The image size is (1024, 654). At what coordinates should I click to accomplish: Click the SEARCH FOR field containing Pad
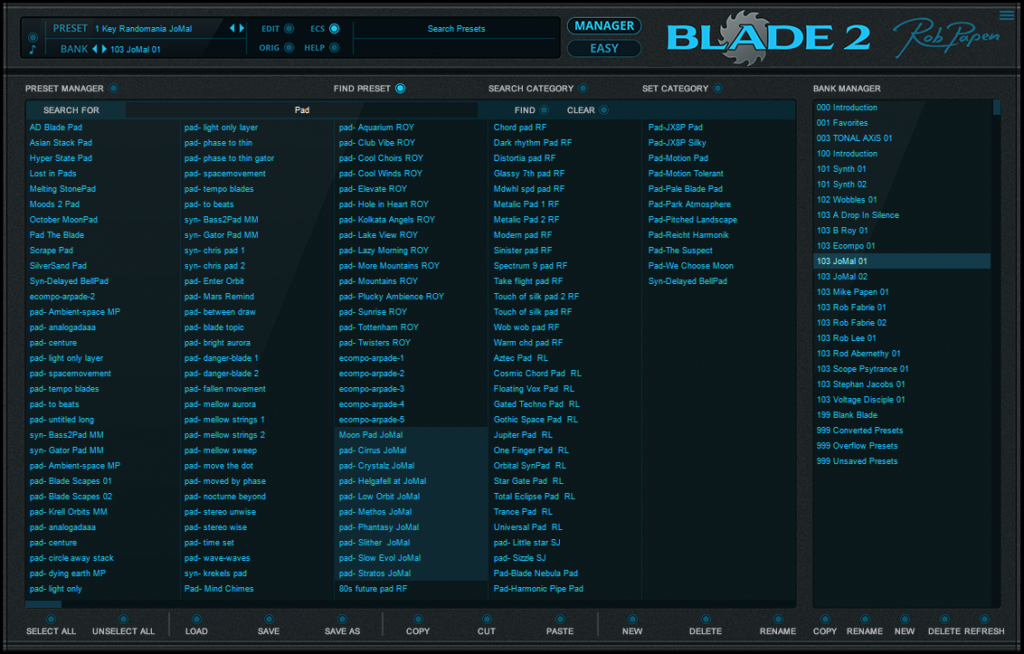(302, 110)
